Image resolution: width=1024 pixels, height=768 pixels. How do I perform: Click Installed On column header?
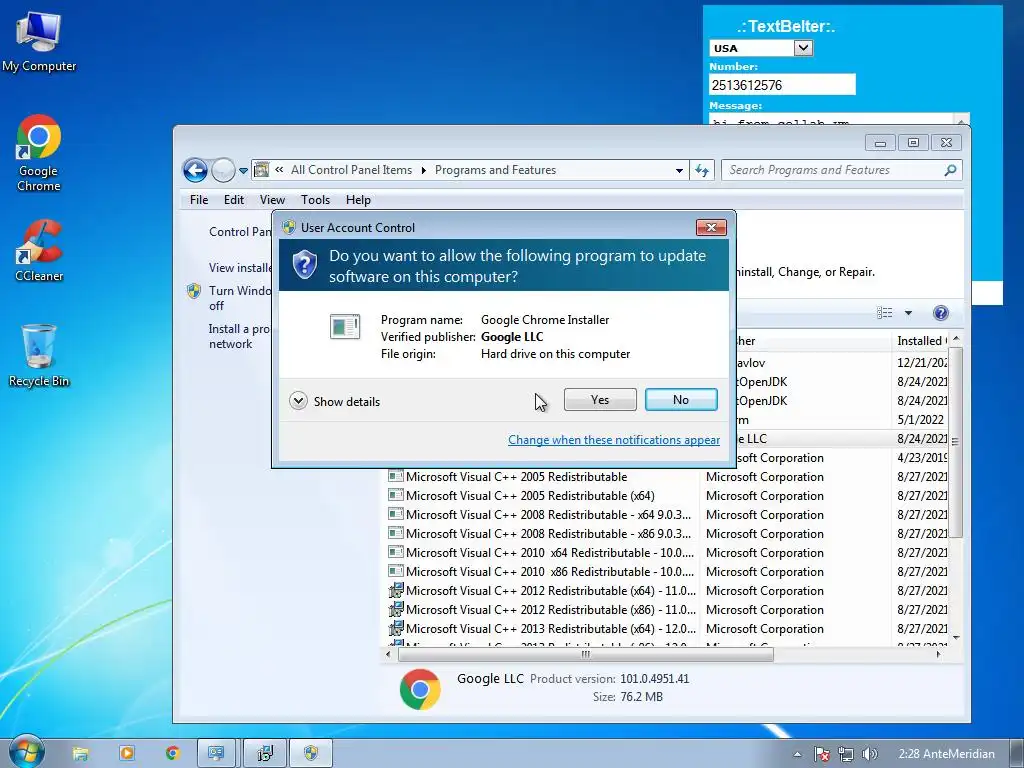click(x=921, y=340)
